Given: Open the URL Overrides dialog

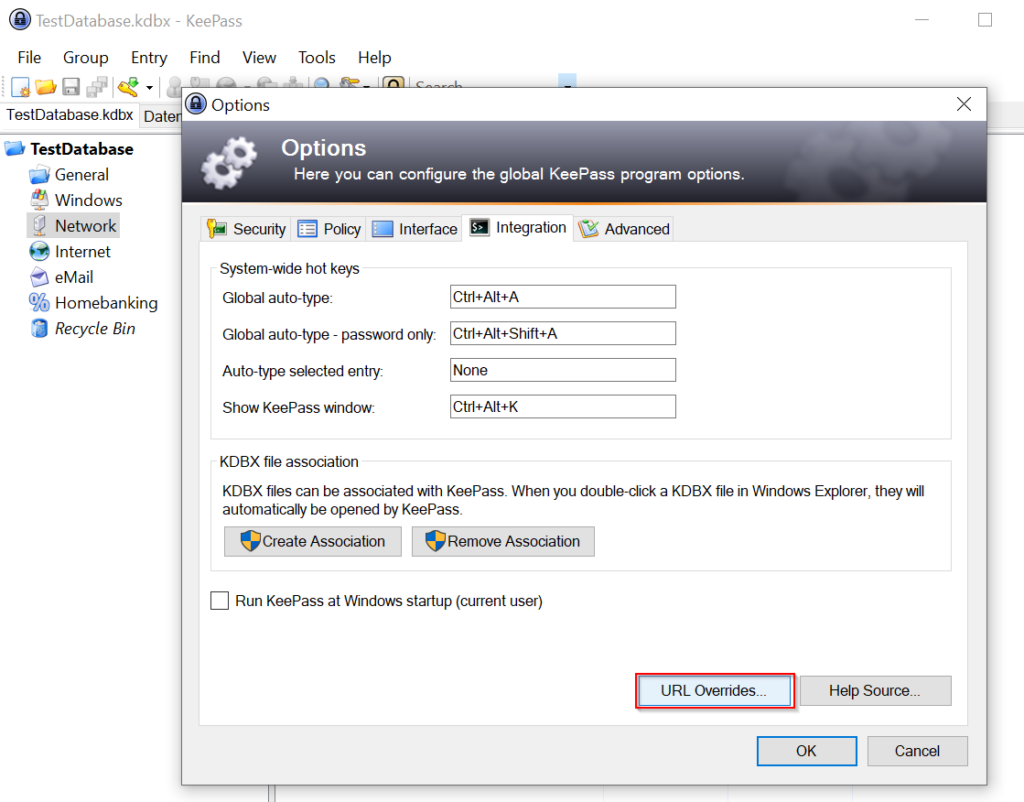Looking at the screenshot, I should [x=714, y=691].
